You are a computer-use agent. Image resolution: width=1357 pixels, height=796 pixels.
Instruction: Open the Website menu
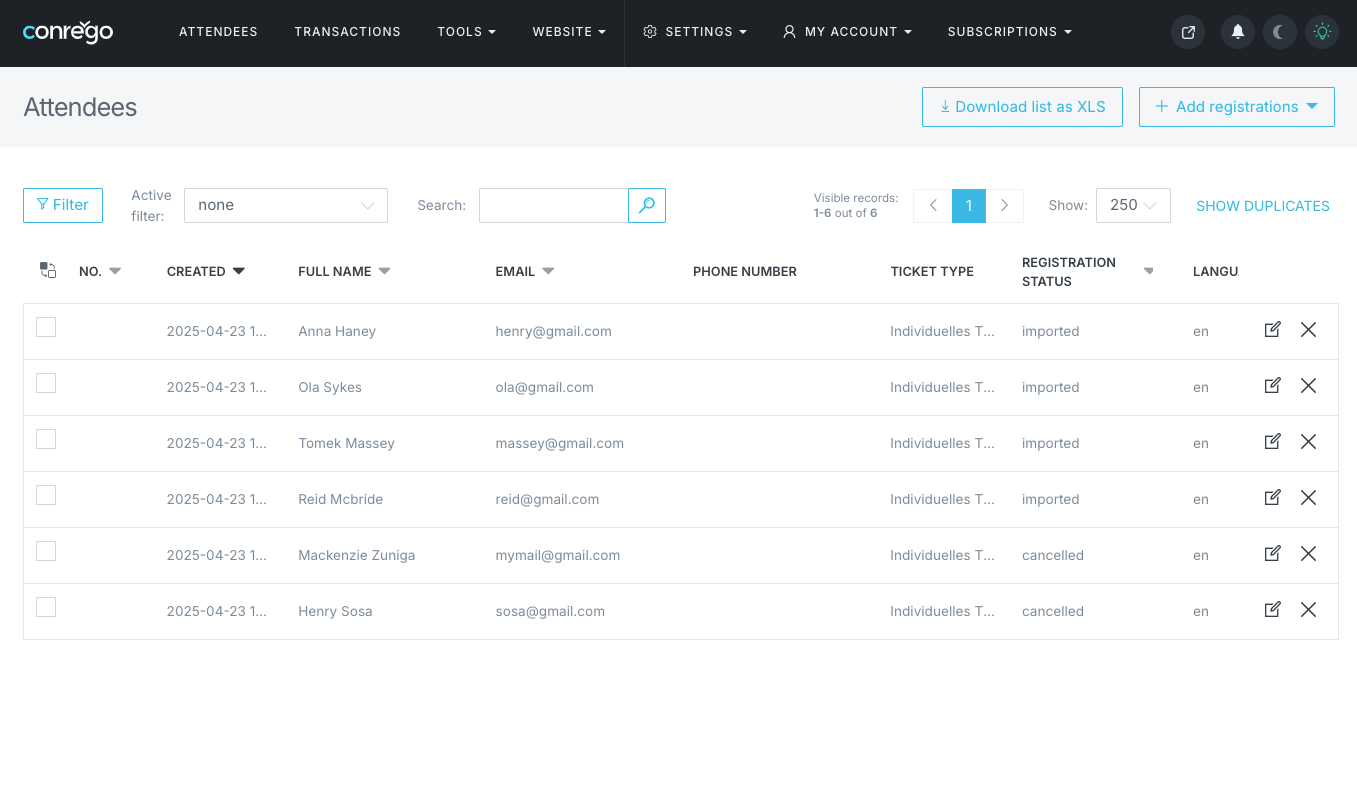pyautogui.click(x=569, y=32)
